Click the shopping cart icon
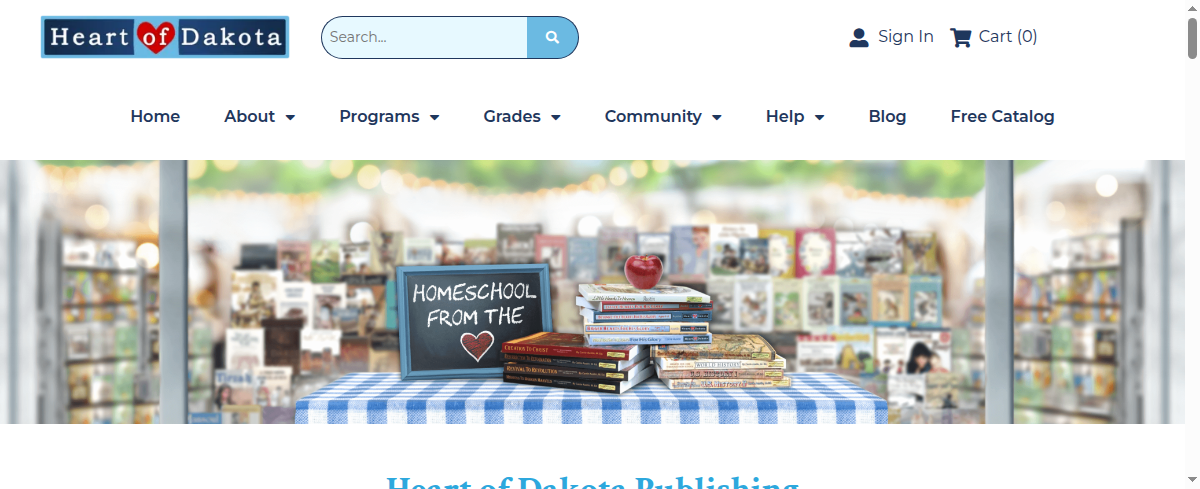This screenshot has height=489, width=1200. click(961, 38)
